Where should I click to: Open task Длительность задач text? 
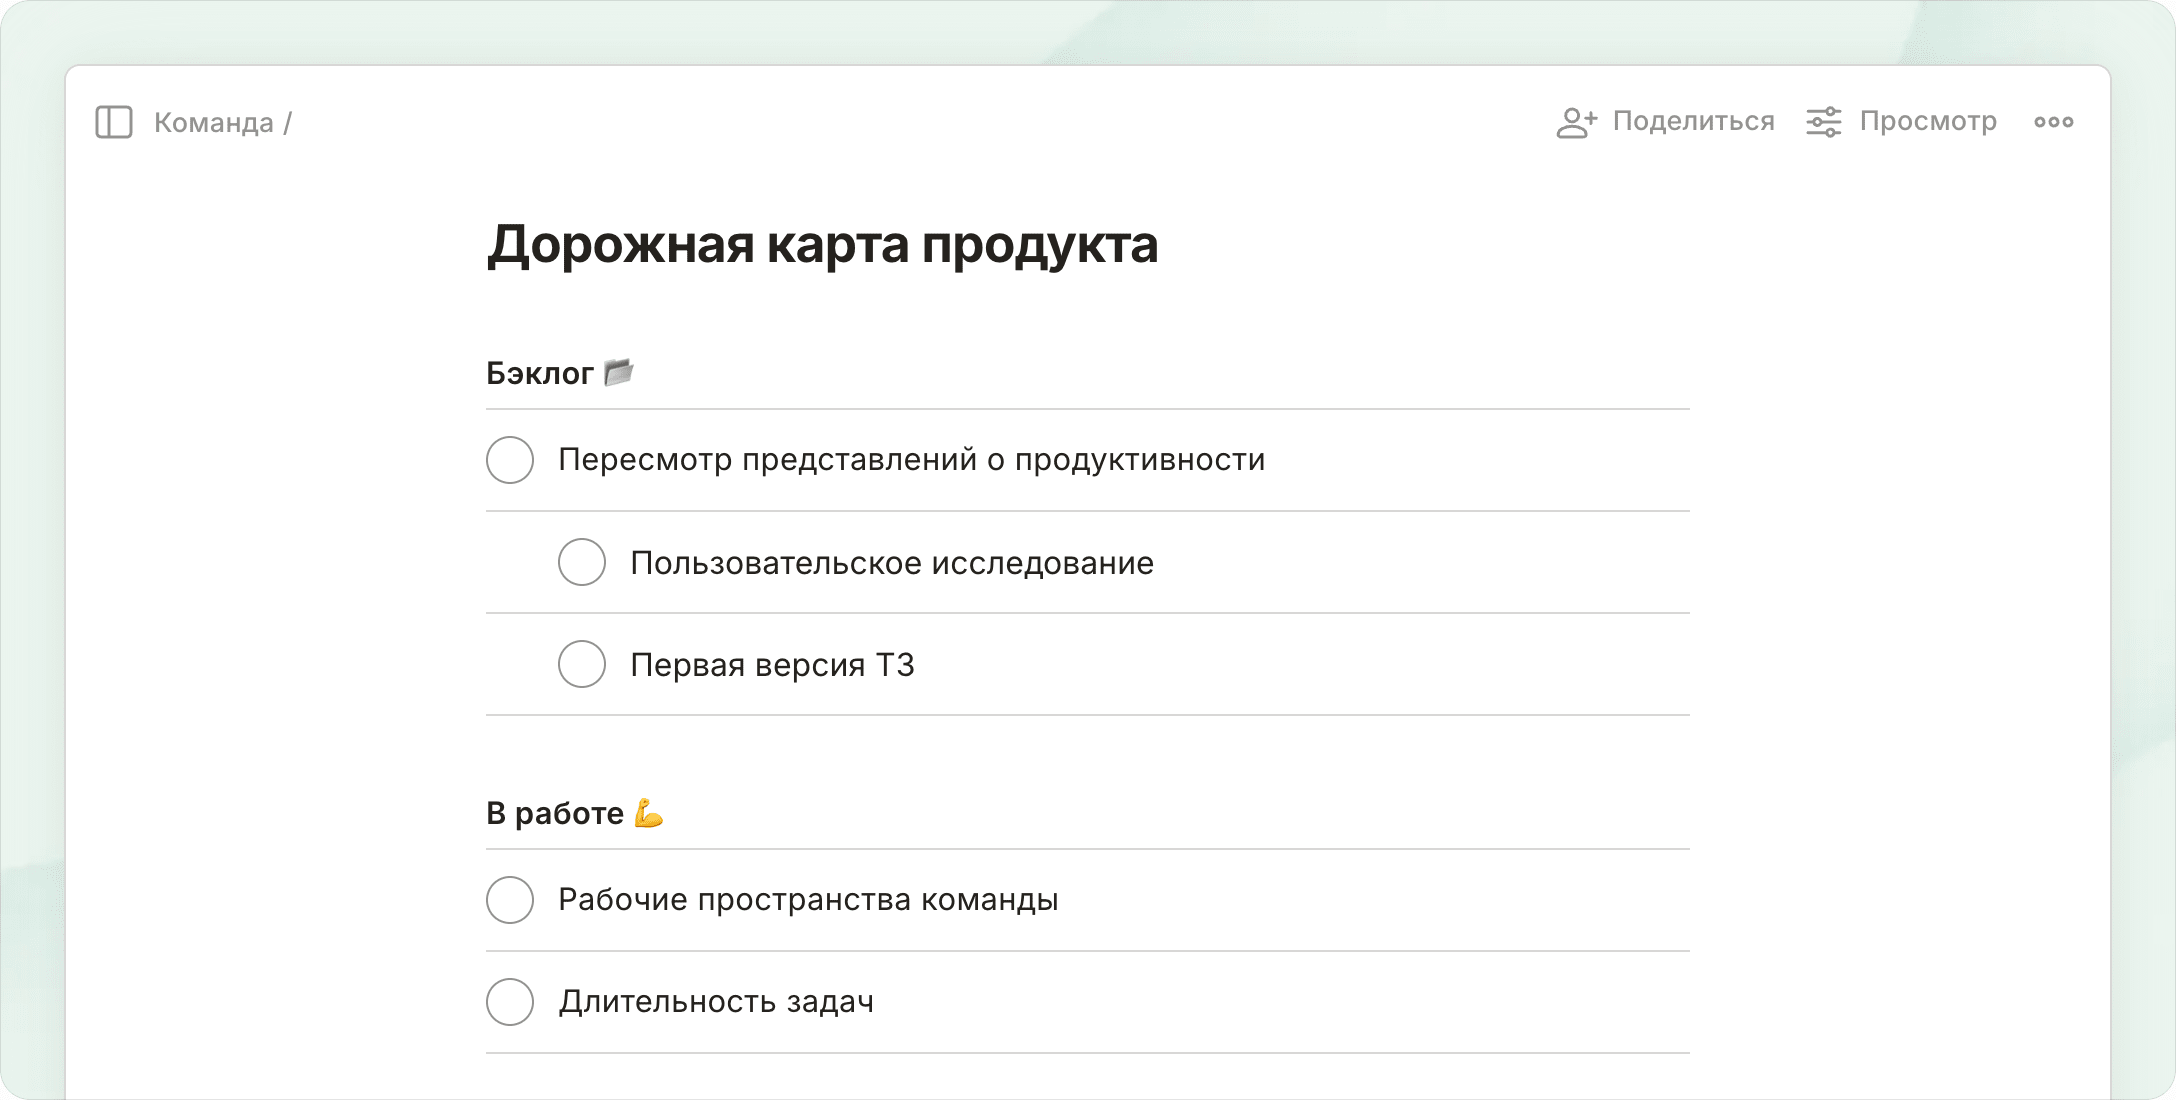tap(716, 1002)
